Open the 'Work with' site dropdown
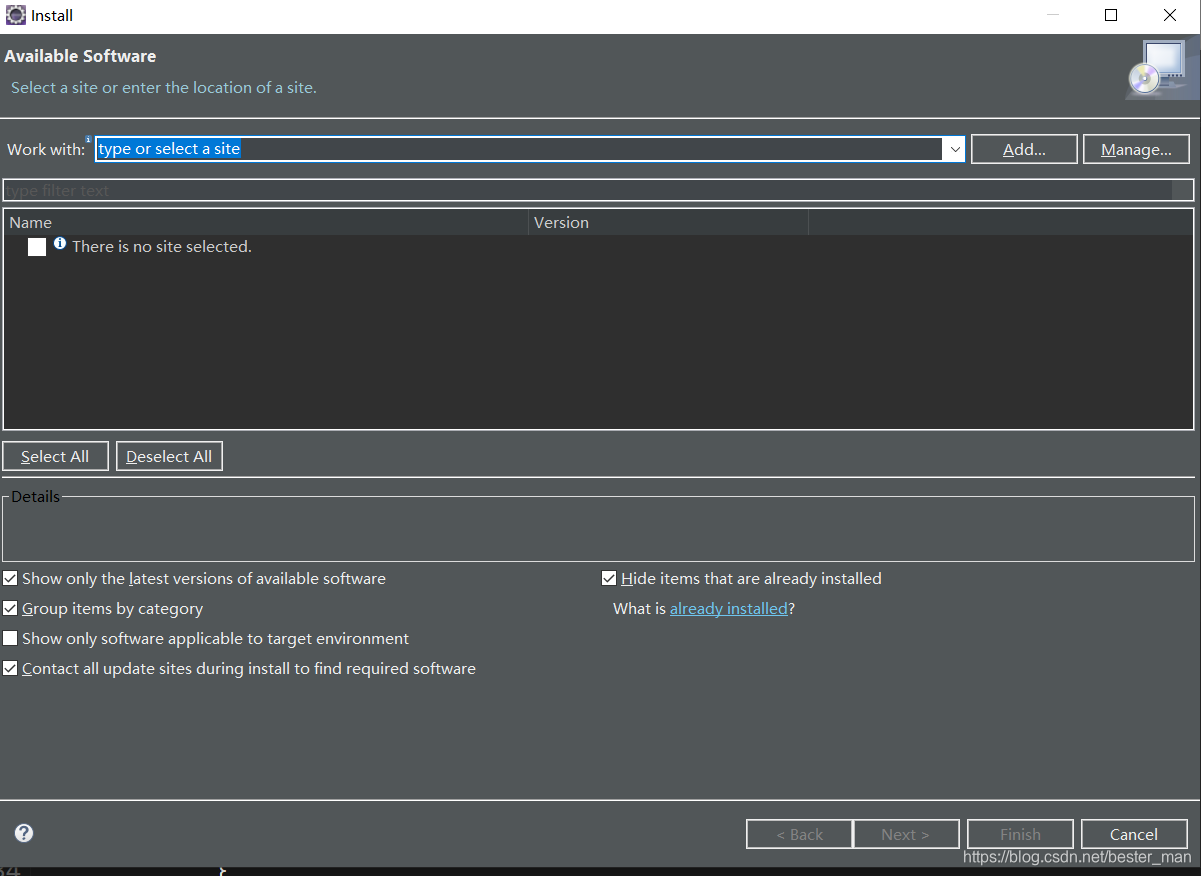This screenshot has height=876, width=1201. (954, 148)
